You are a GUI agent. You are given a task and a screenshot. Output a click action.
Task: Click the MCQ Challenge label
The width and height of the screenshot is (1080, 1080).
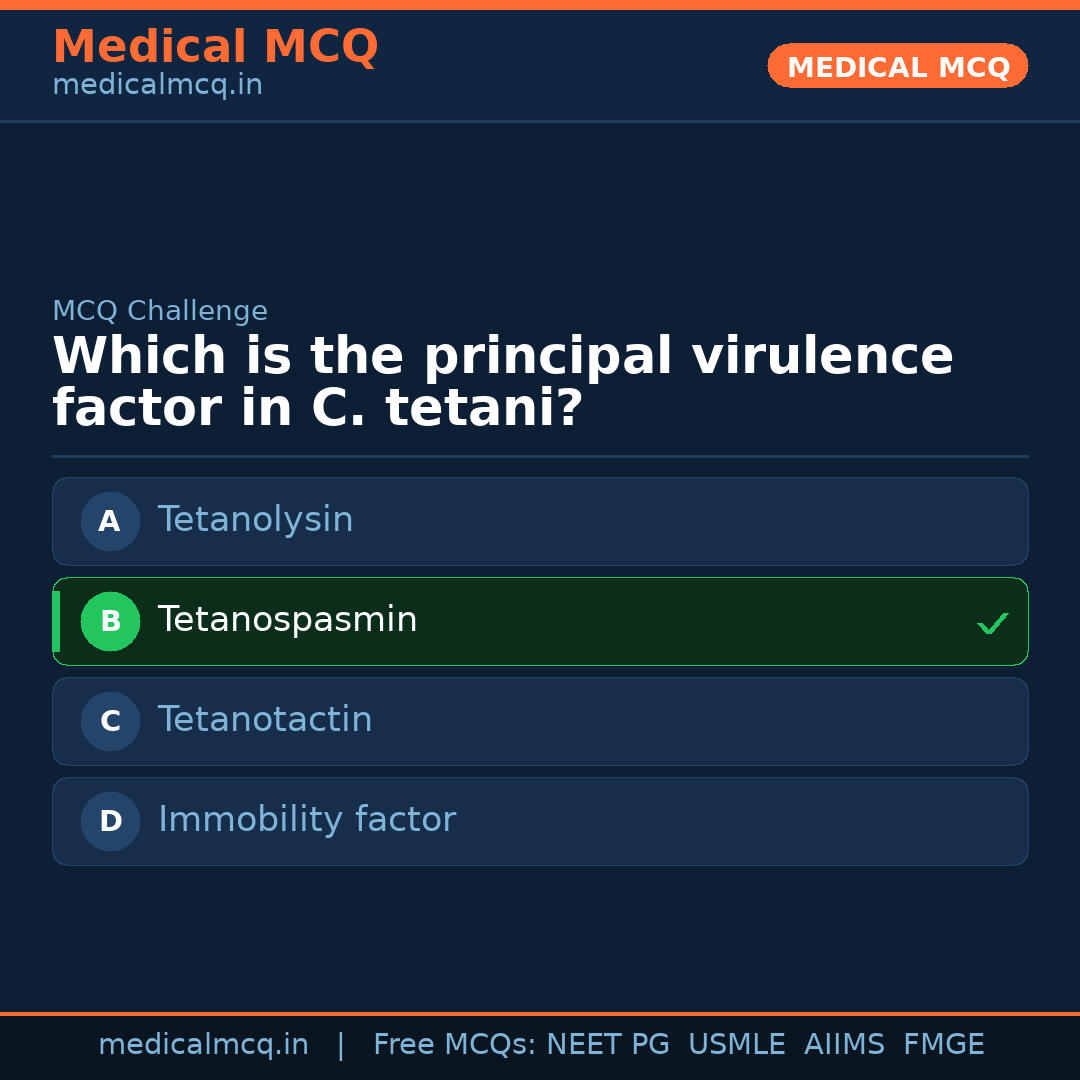point(160,311)
